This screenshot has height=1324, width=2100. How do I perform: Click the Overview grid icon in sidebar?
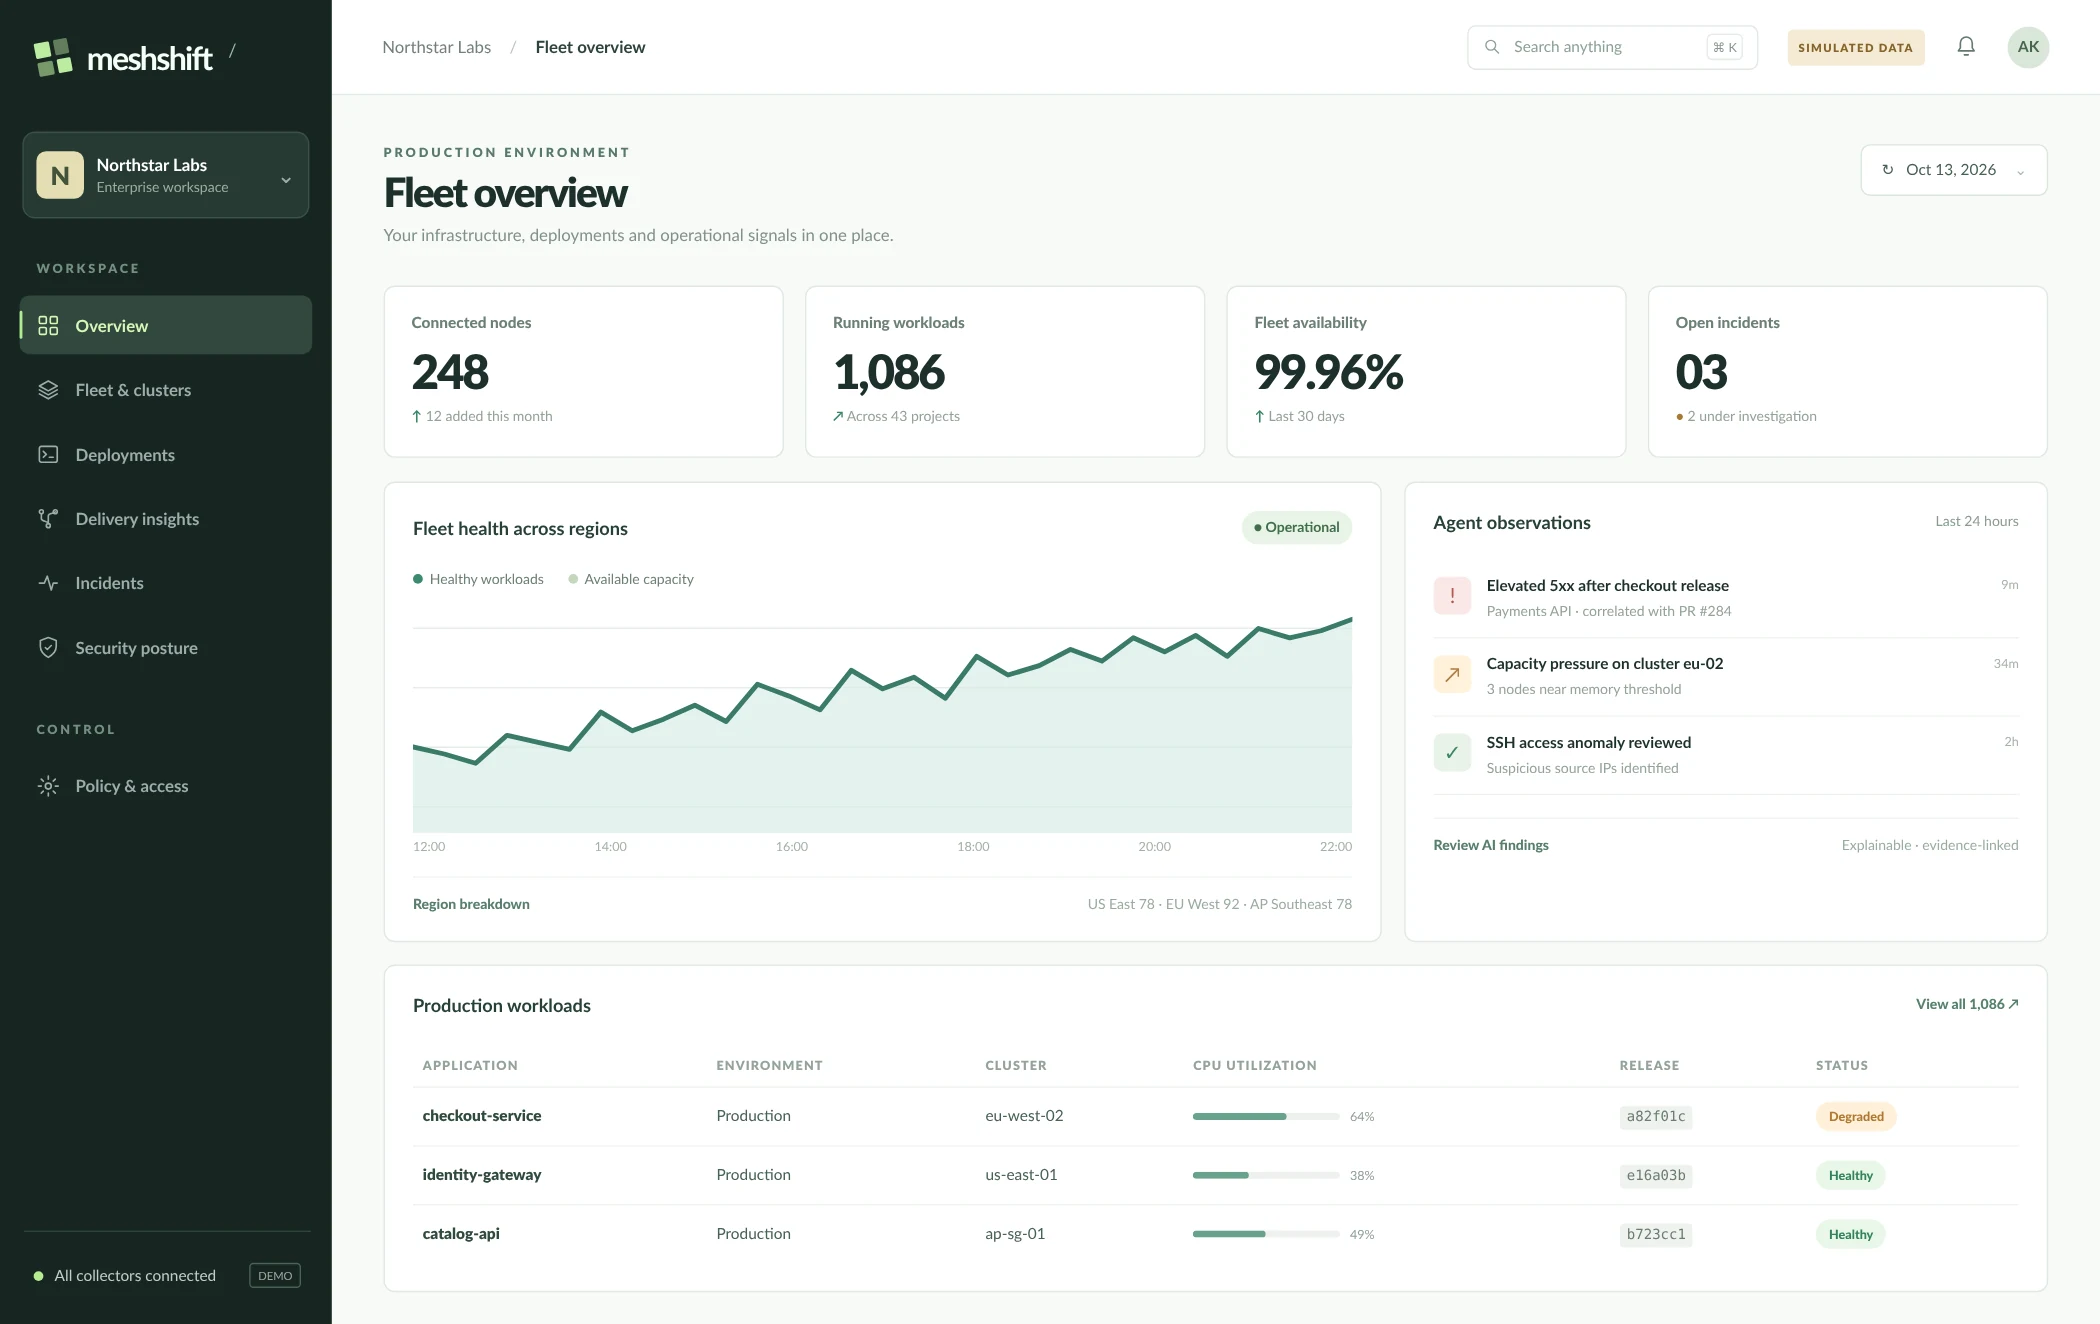[x=48, y=325]
